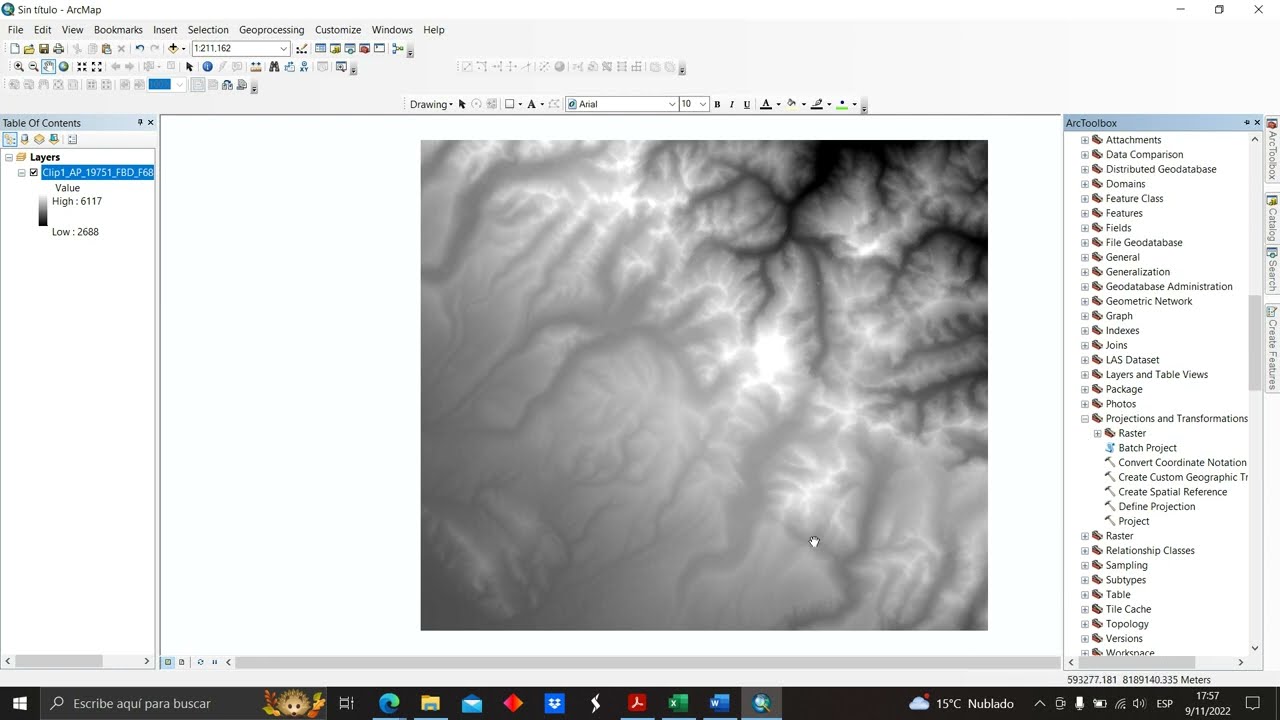Open the File menu
This screenshot has width=1280, height=720.
click(x=15, y=30)
